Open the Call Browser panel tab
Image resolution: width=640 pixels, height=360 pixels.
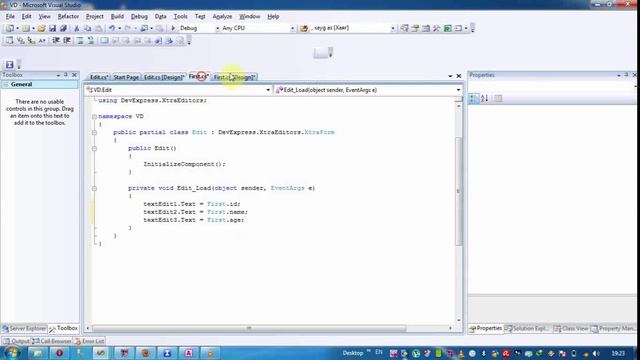point(52,341)
